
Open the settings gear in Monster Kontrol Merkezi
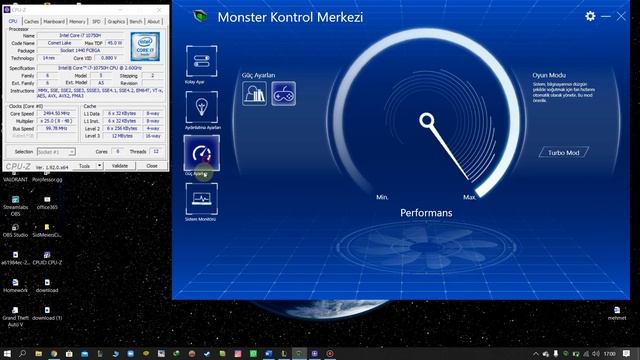pos(590,16)
